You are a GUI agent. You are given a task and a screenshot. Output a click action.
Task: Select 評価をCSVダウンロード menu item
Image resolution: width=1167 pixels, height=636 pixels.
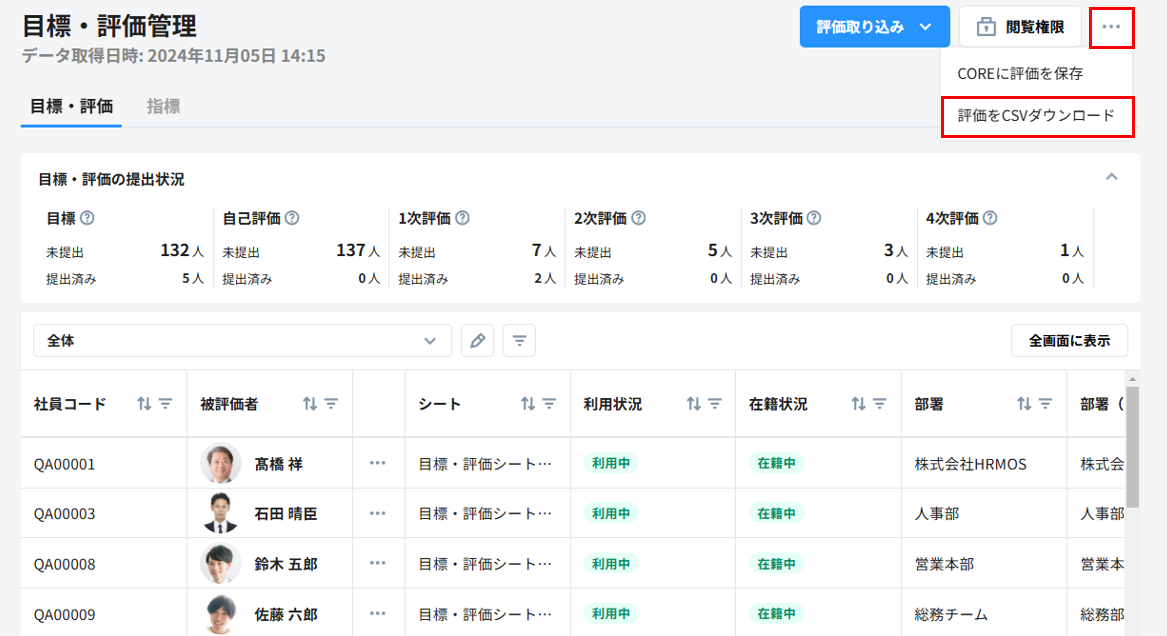pyautogui.click(x=1036, y=116)
